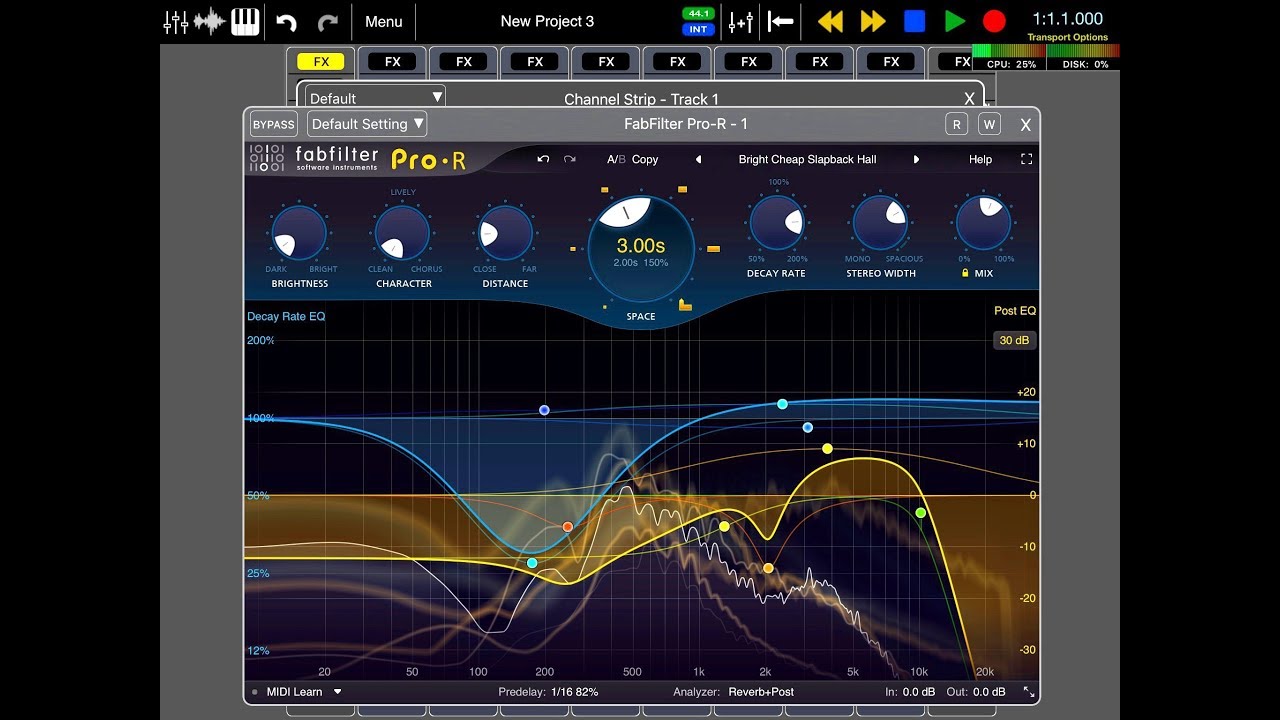This screenshot has width=1280, height=720.
Task: Click the 44.1 sample rate indicator
Action: [698, 13]
